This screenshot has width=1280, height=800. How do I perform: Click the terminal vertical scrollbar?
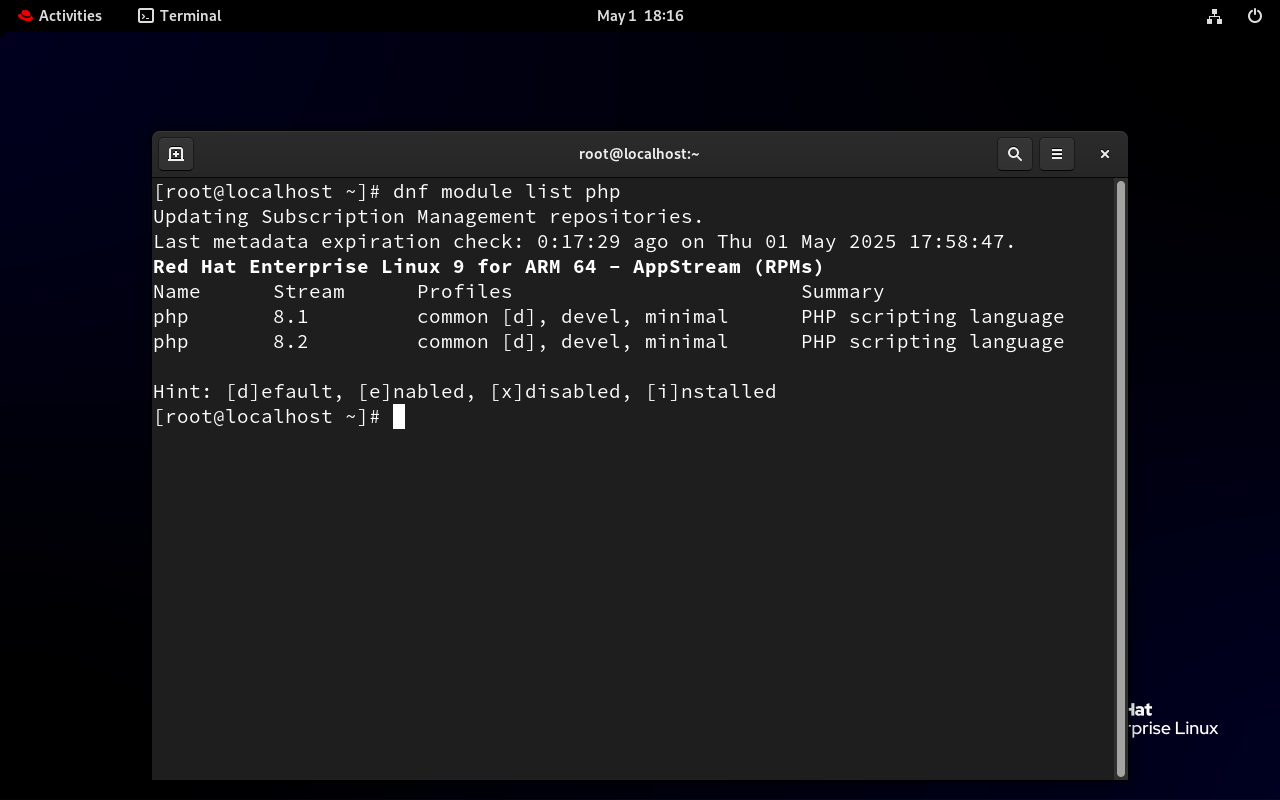pos(1121,478)
